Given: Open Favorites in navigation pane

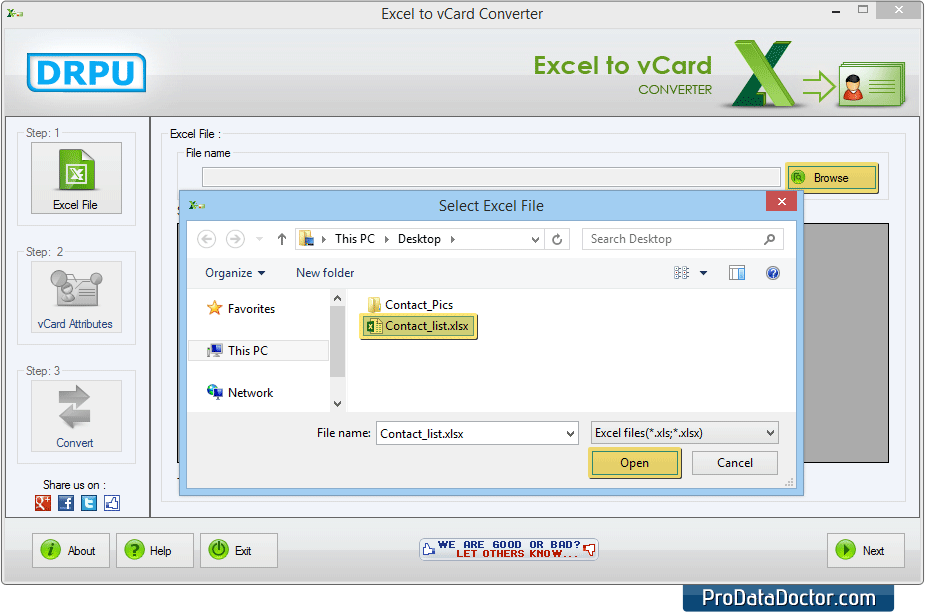Looking at the screenshot, I should coord(241,309).
